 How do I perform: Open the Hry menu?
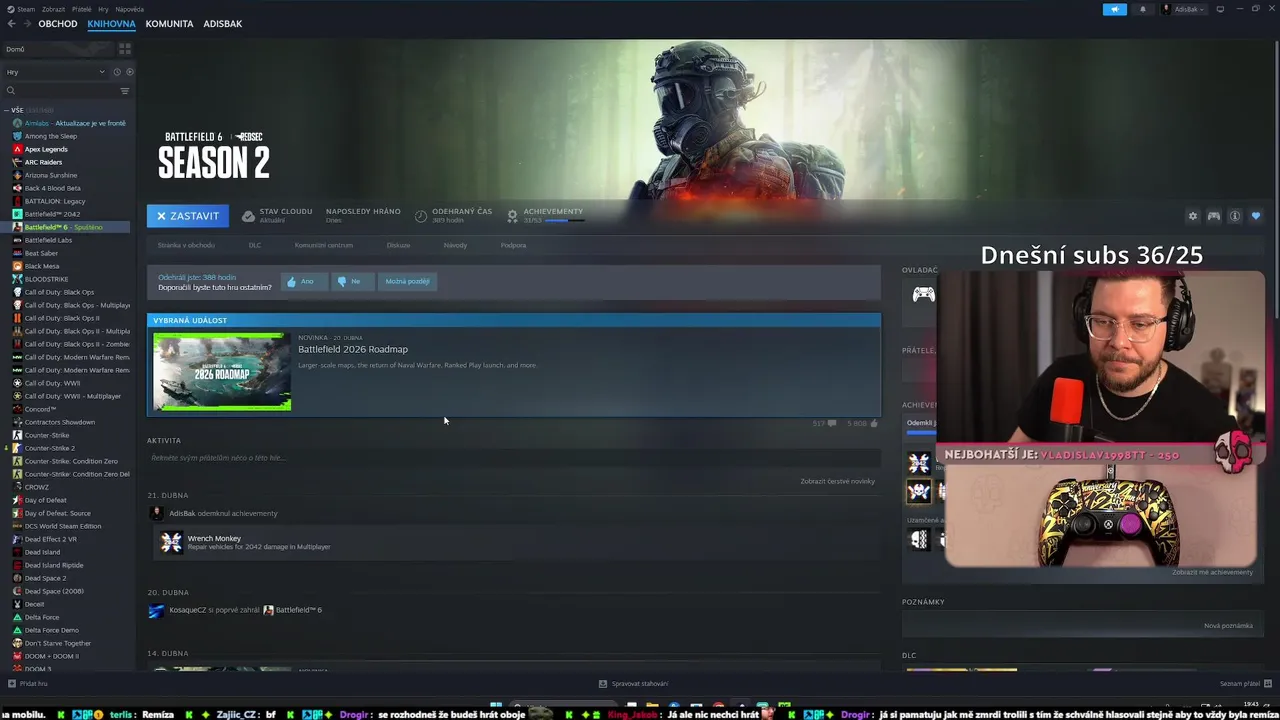tap(103, 9)
